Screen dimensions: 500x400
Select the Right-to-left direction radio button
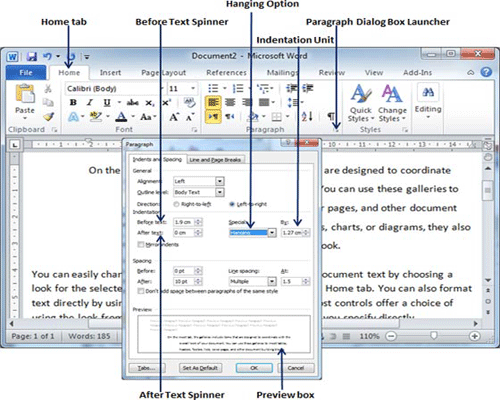pyautogui.click(x=176, y=204)
